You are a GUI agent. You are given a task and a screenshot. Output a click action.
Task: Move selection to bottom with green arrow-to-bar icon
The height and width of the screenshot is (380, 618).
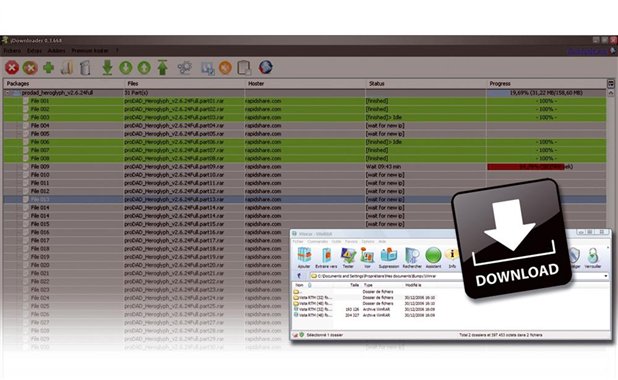[x=107, y=68]
